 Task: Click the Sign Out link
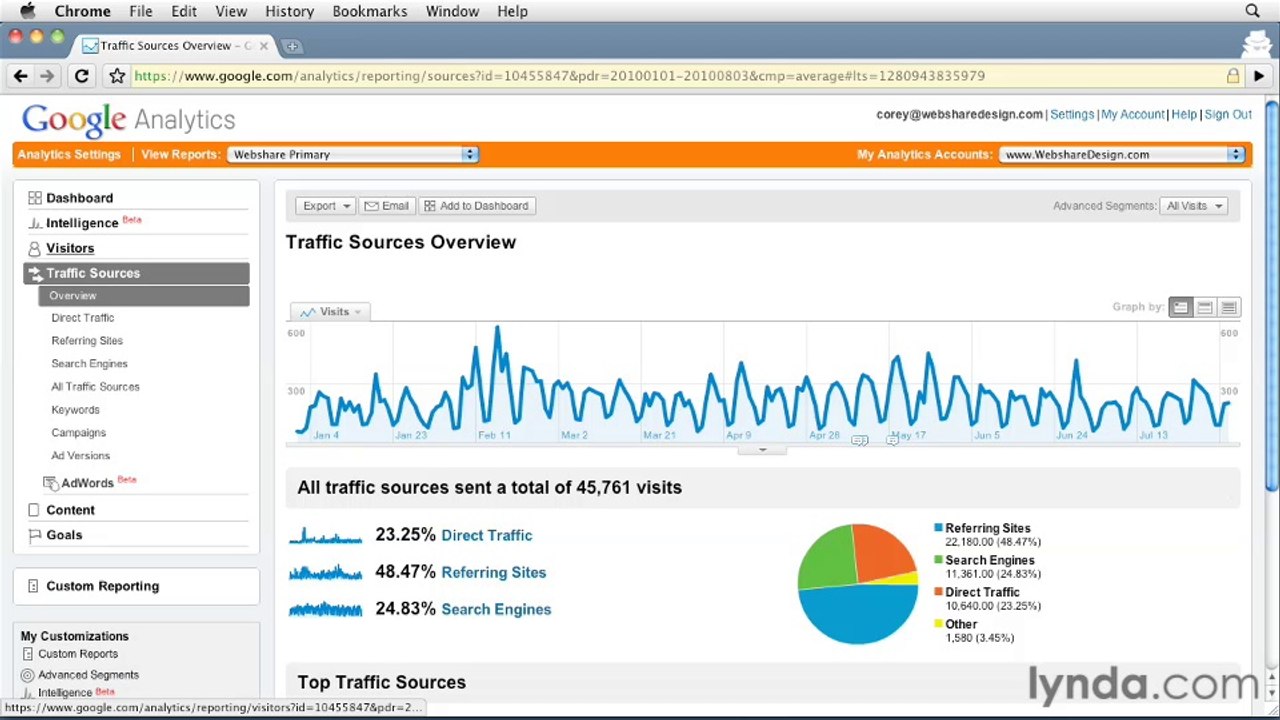[x=1228, y=115]
